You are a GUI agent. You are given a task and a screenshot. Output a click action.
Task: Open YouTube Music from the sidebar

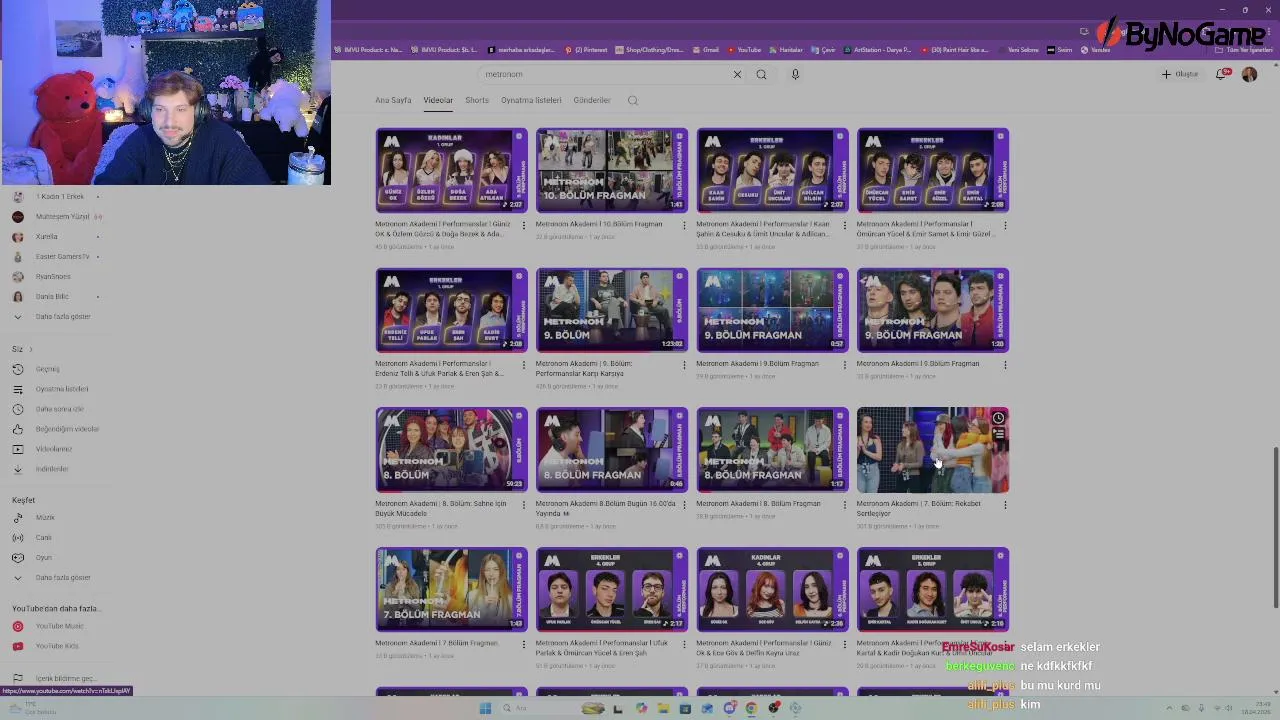point(59,626)
